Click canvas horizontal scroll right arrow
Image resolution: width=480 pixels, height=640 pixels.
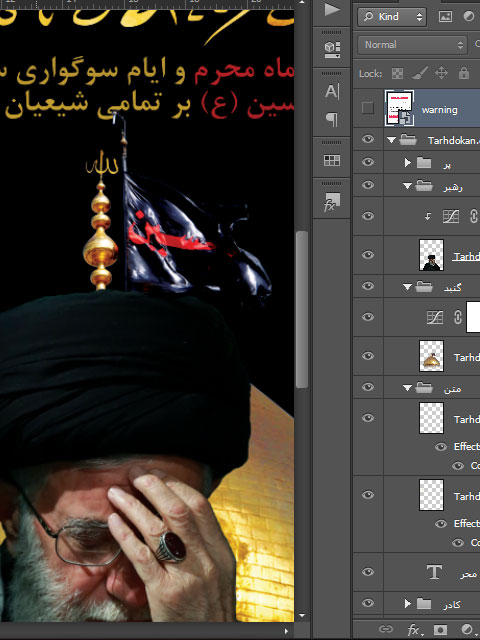pos(286,631)
